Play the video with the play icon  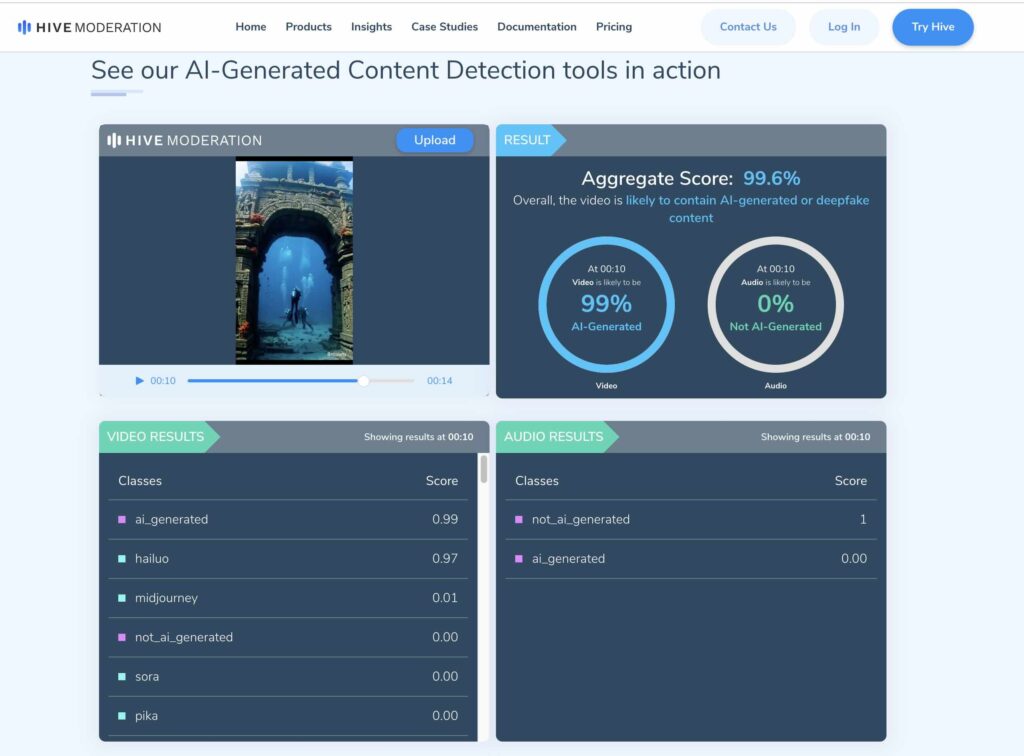click(x=139, y=381)
